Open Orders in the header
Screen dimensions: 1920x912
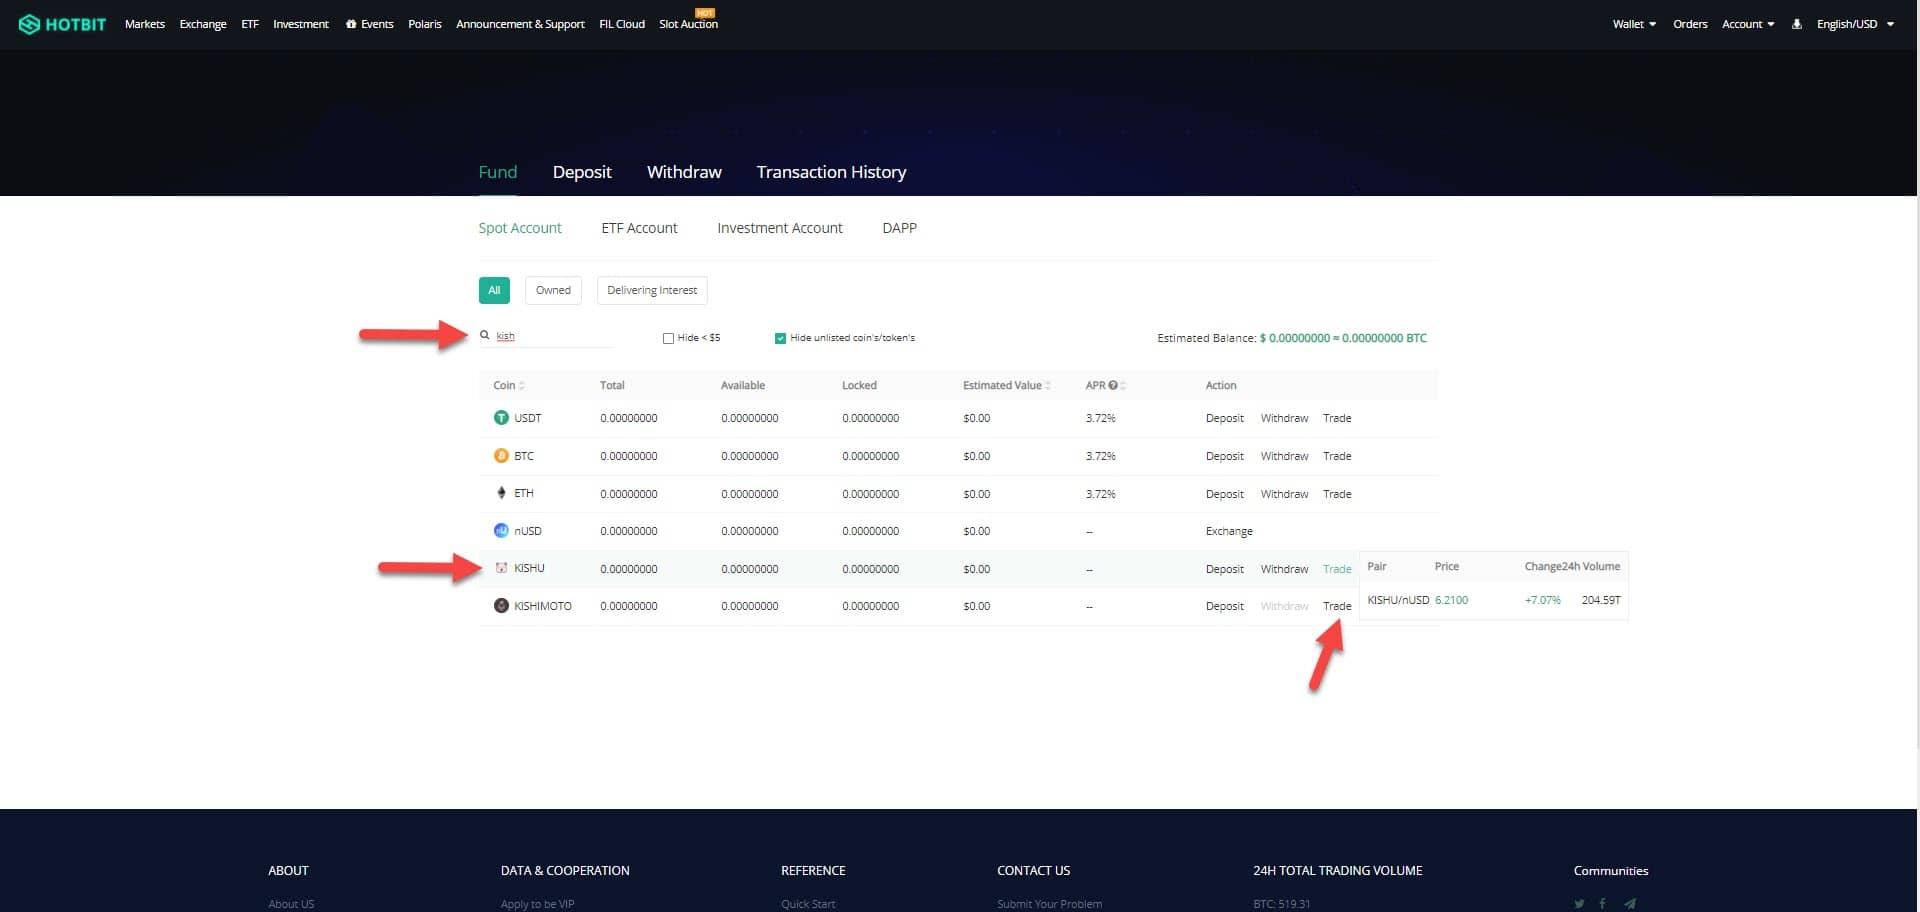pos(1690,24)
